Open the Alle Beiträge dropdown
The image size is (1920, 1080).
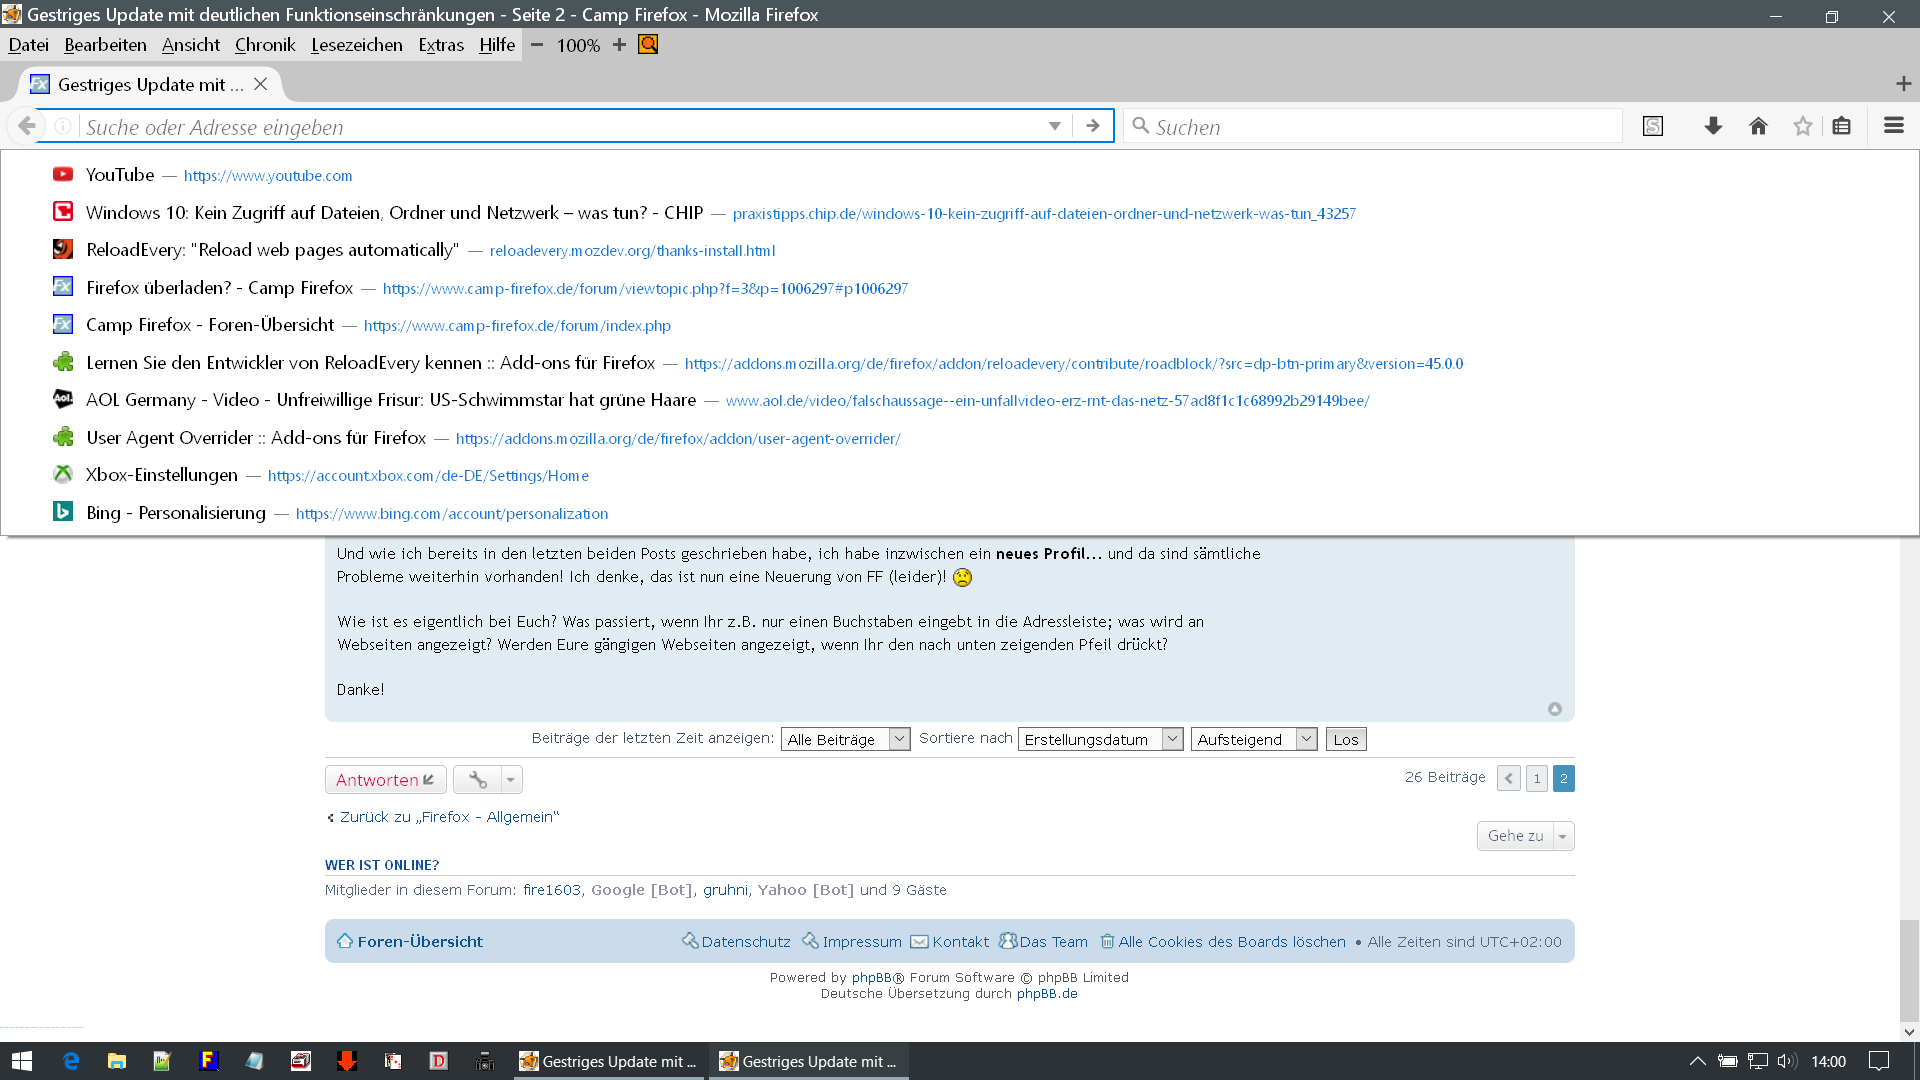point(845,739)
